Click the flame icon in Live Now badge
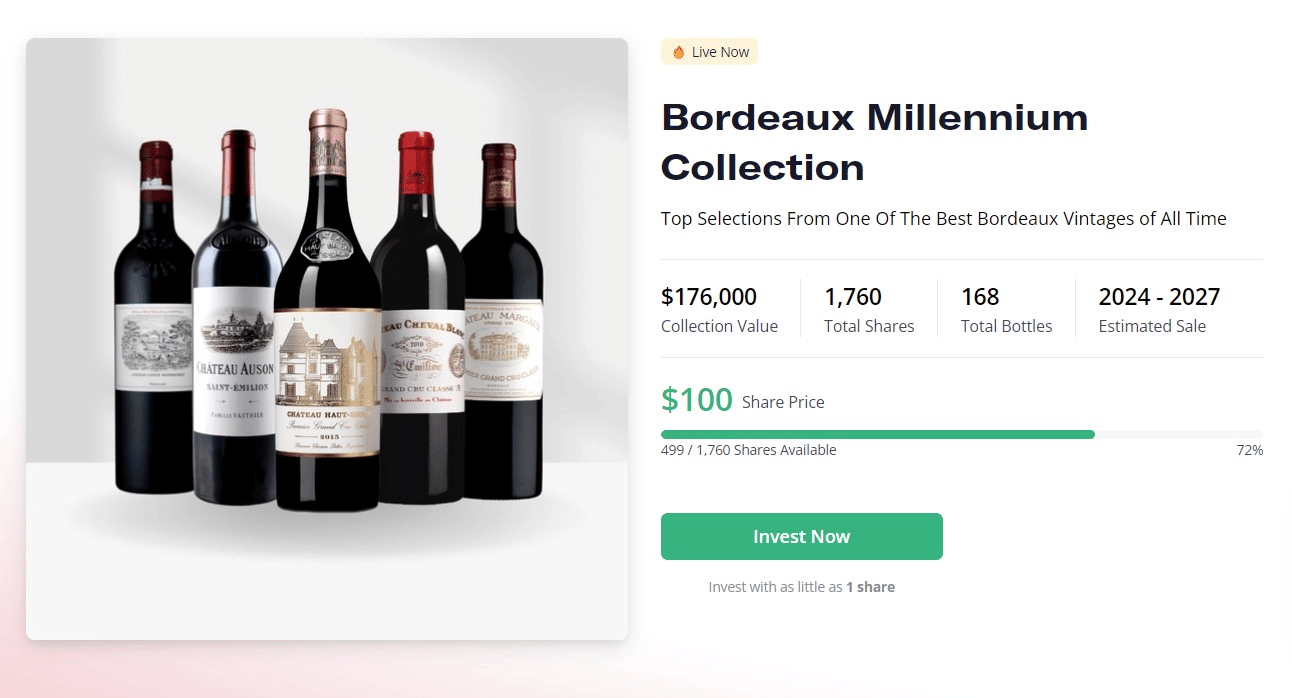The width and height of the screenshot is (1292, 698). point(679,52)
